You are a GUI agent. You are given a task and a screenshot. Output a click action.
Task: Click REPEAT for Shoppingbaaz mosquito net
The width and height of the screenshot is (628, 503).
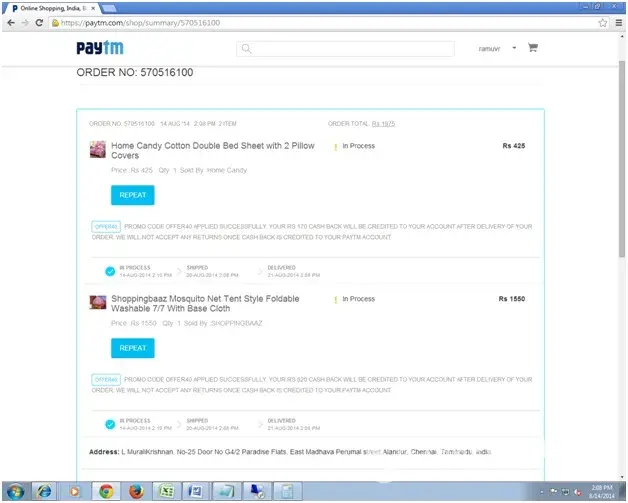tap(133, 348)
